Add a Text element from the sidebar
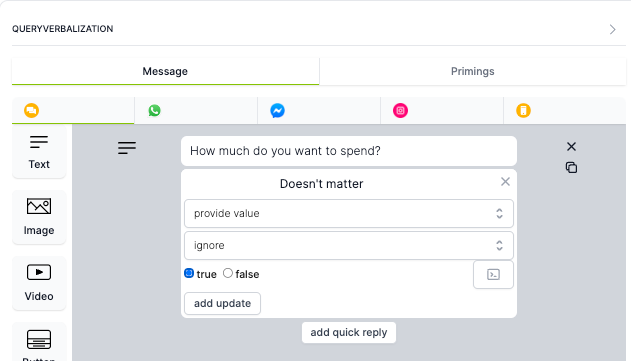The image size is (631, 361). (x=39, y=152)
